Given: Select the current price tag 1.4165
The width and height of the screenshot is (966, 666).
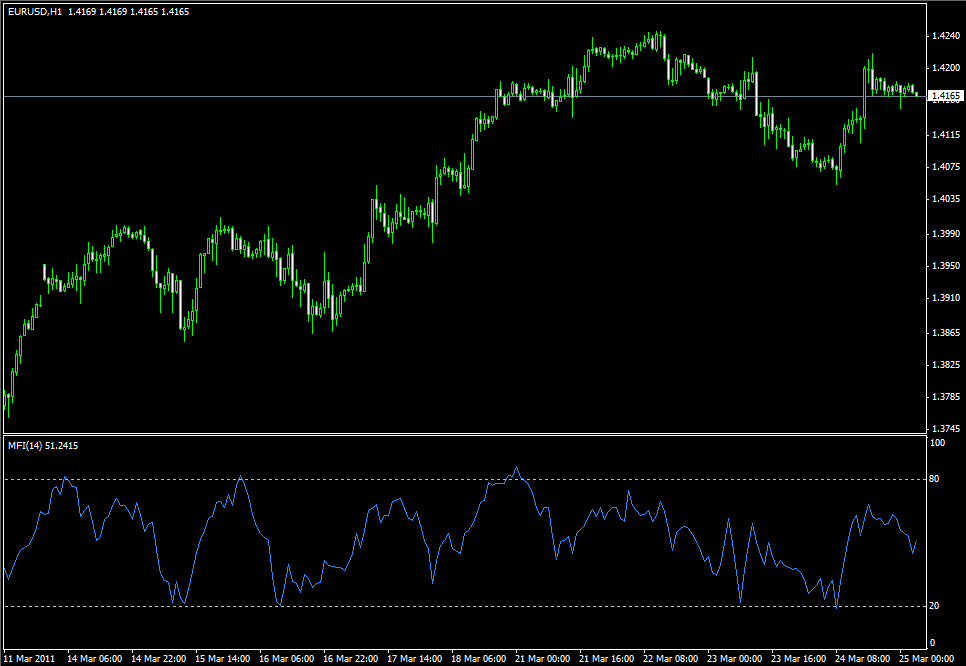Looking at the screenshot, I should point(946,95).
